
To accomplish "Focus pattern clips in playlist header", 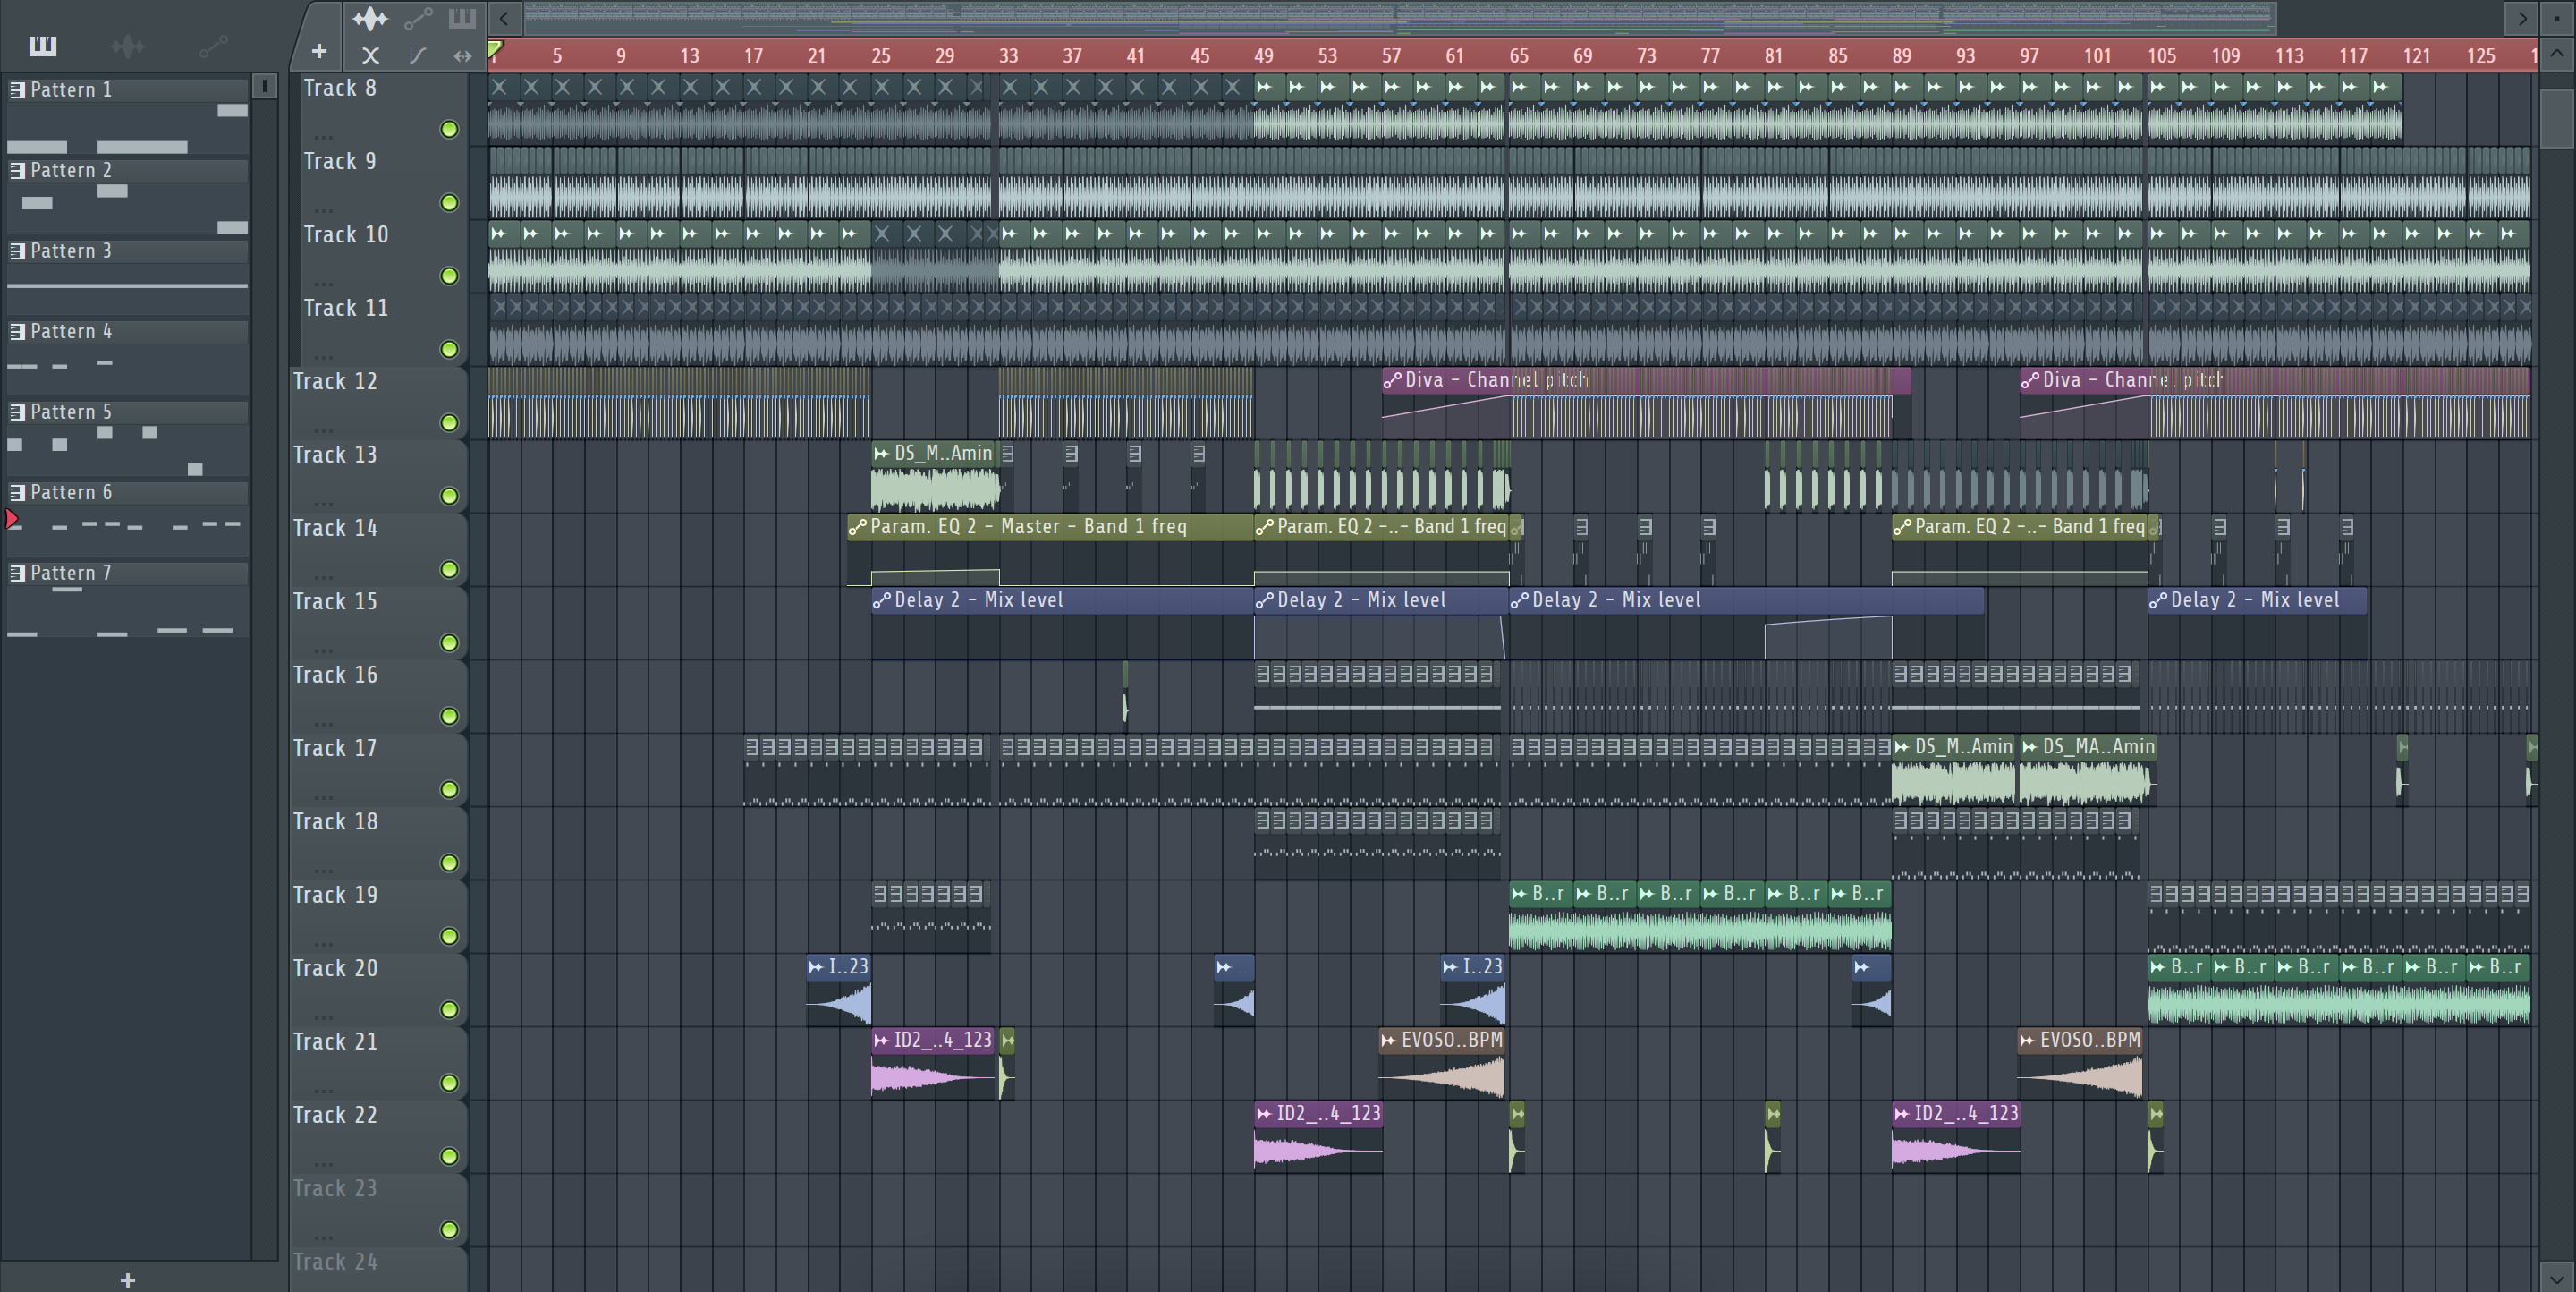I will point(462,18).
